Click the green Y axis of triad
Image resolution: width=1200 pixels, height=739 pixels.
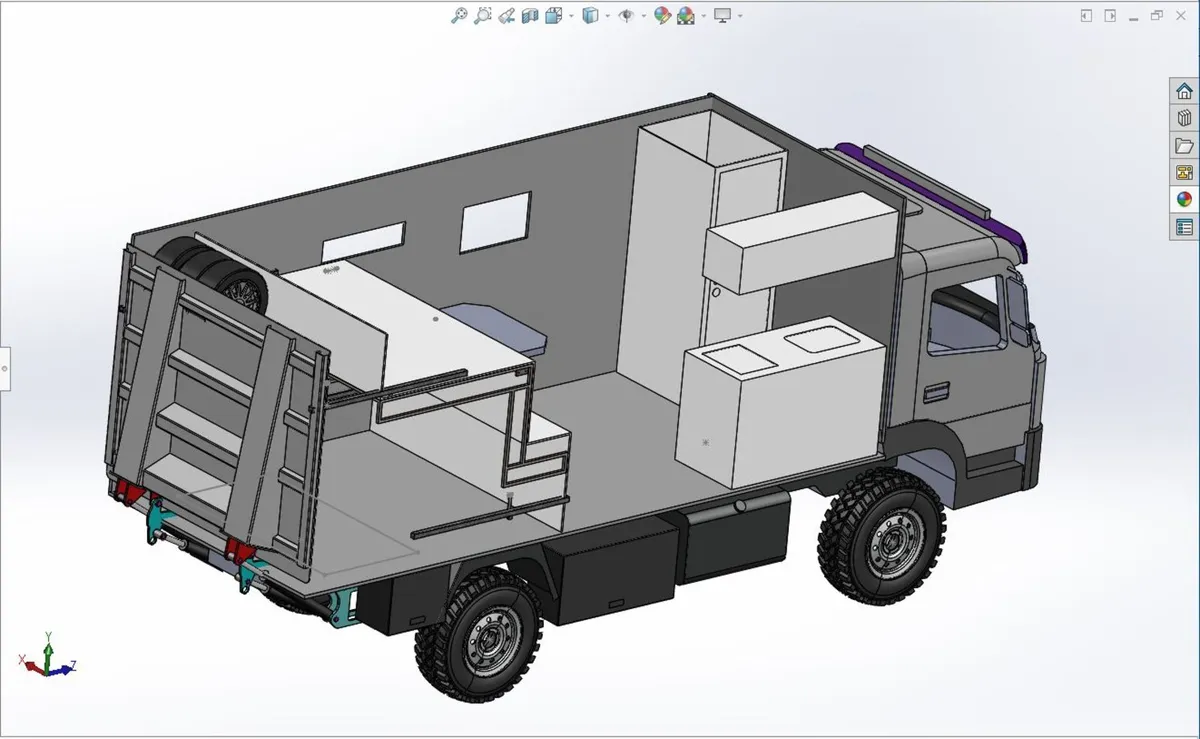pyautogui.click(x=47, y=645)
